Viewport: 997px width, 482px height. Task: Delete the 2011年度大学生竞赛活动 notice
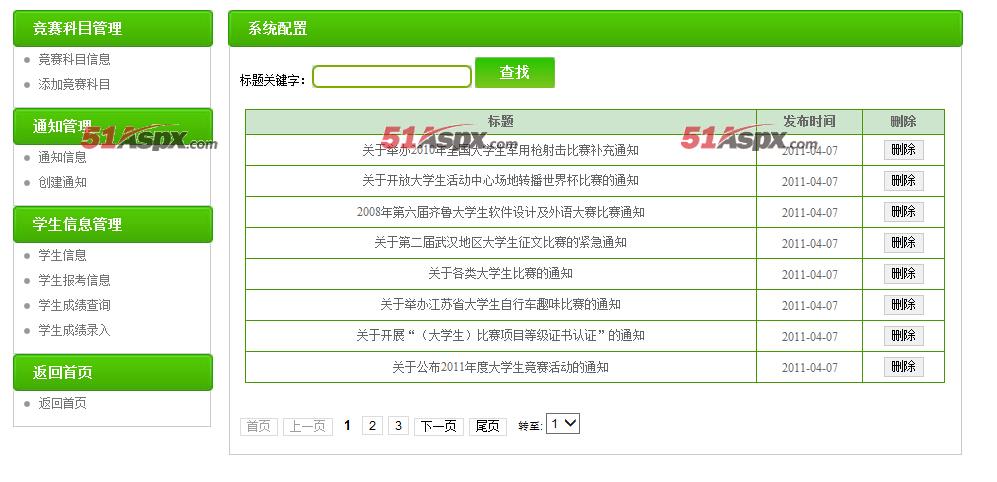point(904,366)
